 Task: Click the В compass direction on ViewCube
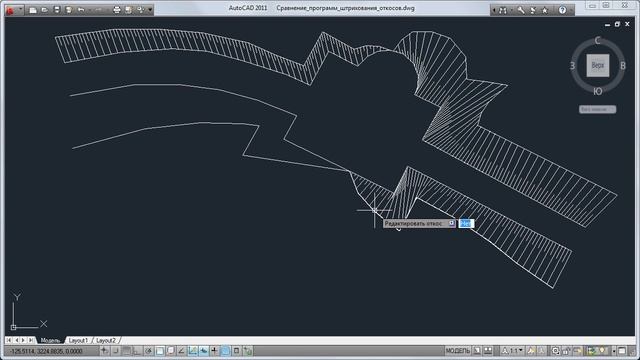(623, 66)
